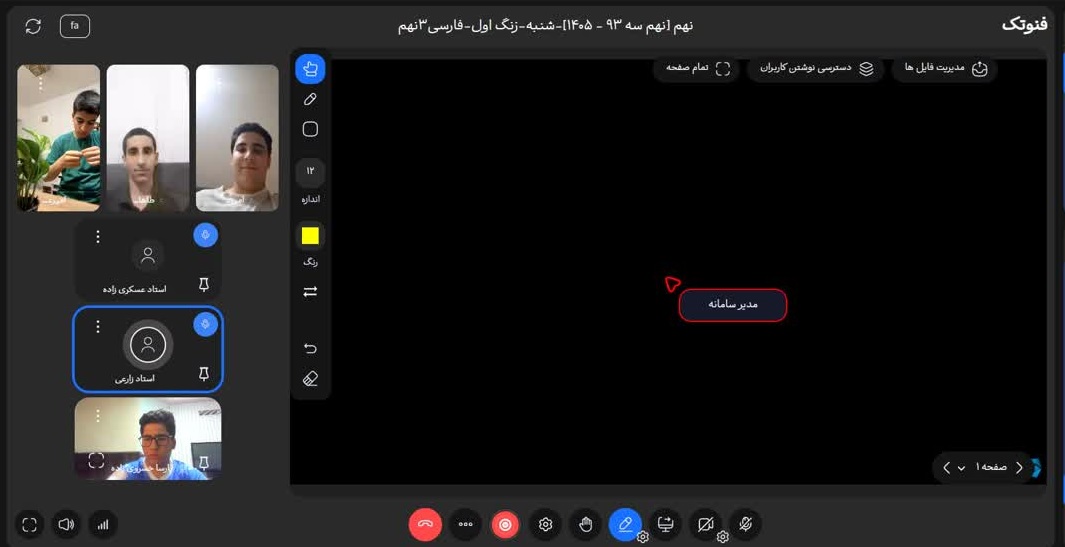This screenshot has width=1065, height=547.
Task: Undo the last whiteboard action
Action: [x=310, y=349]
